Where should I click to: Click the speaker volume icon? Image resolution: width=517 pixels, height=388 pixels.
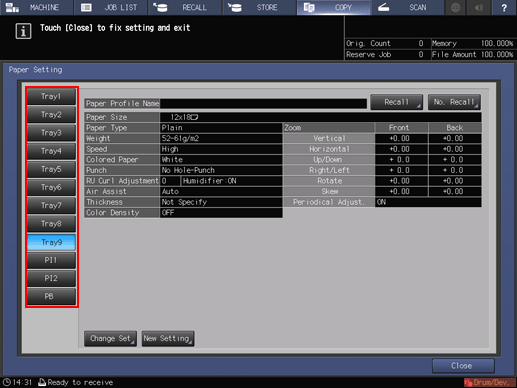pyautogui.click(x=479, y=7)
